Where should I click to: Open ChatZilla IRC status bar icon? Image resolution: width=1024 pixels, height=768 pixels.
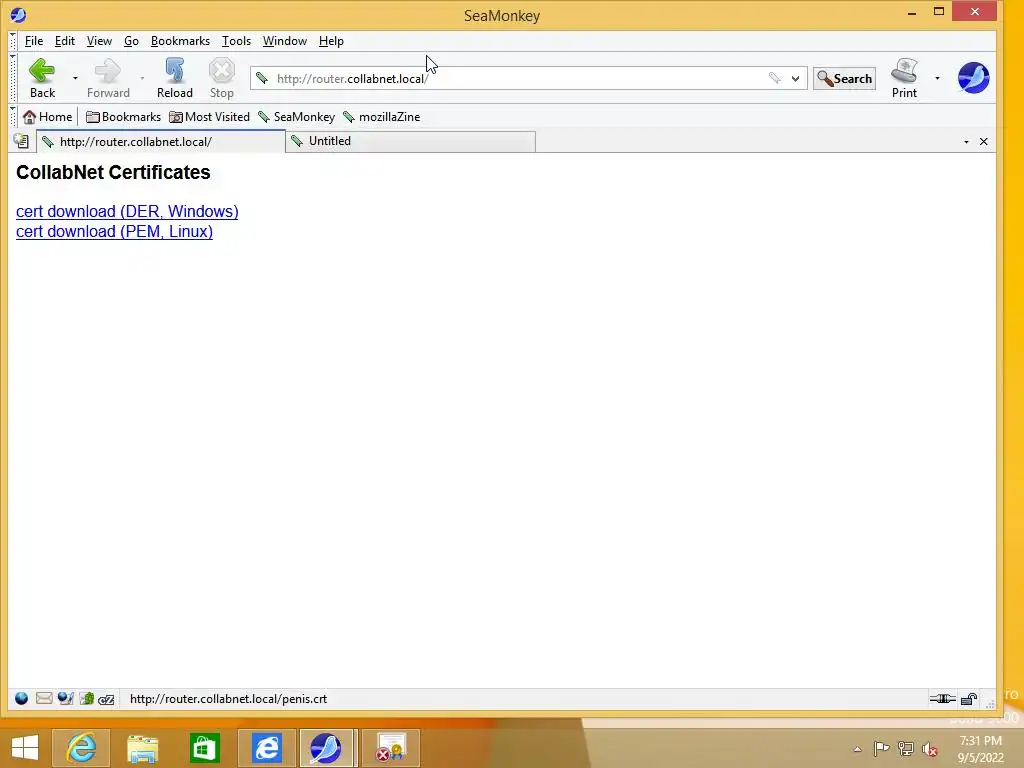(106, 699)
